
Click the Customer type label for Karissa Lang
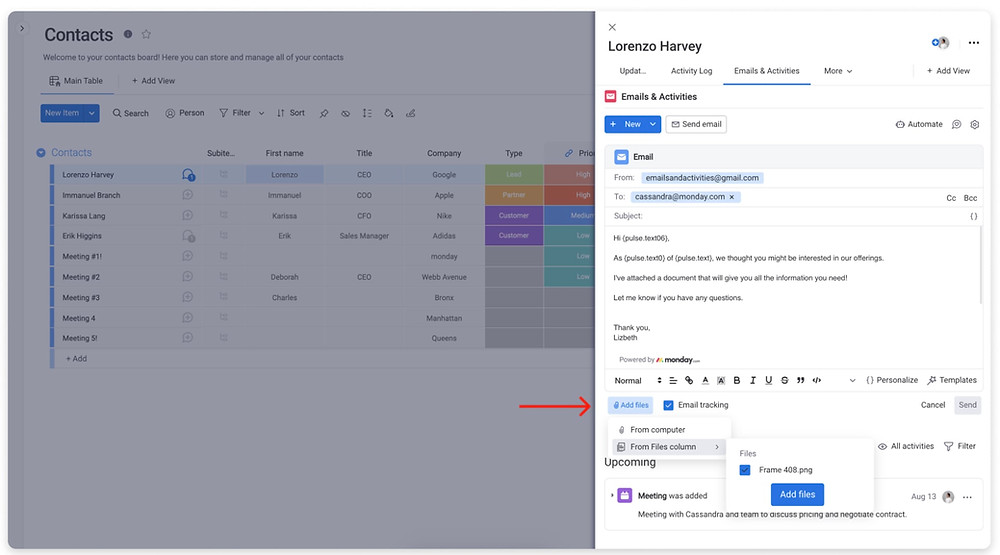(x=513, y=216)
